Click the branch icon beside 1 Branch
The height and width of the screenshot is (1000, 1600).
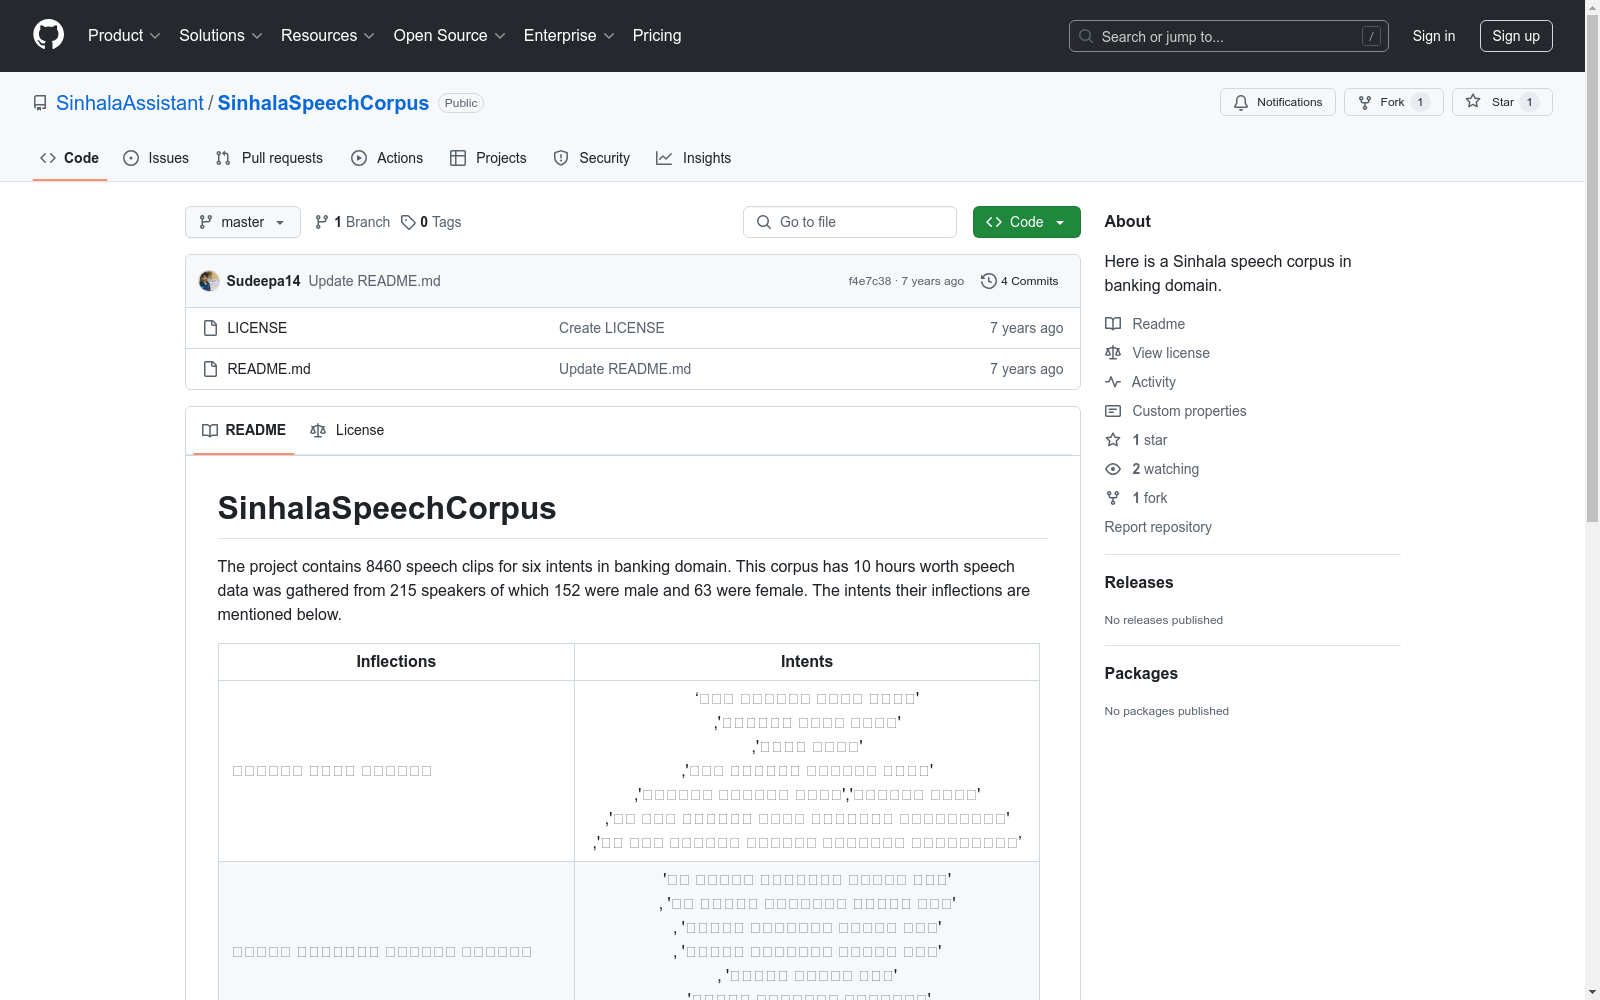tap(322, 222)
